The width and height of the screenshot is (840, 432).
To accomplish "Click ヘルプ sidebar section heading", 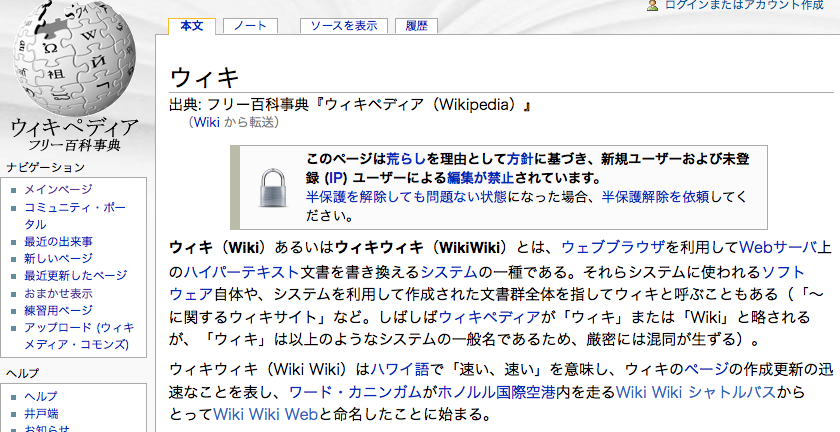I will click(x=22, y=373).
